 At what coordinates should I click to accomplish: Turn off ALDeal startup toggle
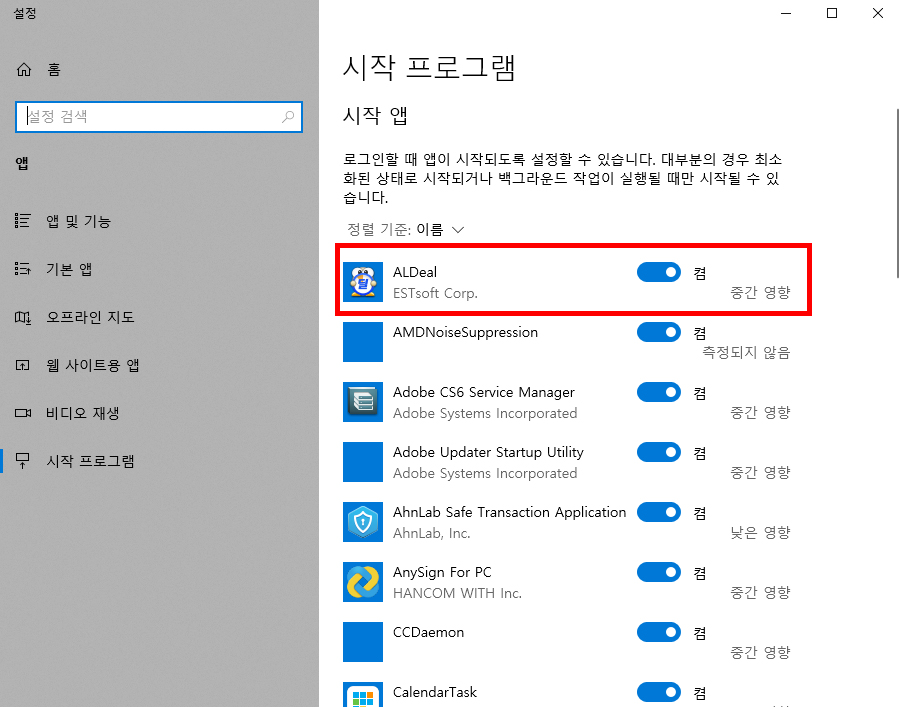(x=659, y=272)
